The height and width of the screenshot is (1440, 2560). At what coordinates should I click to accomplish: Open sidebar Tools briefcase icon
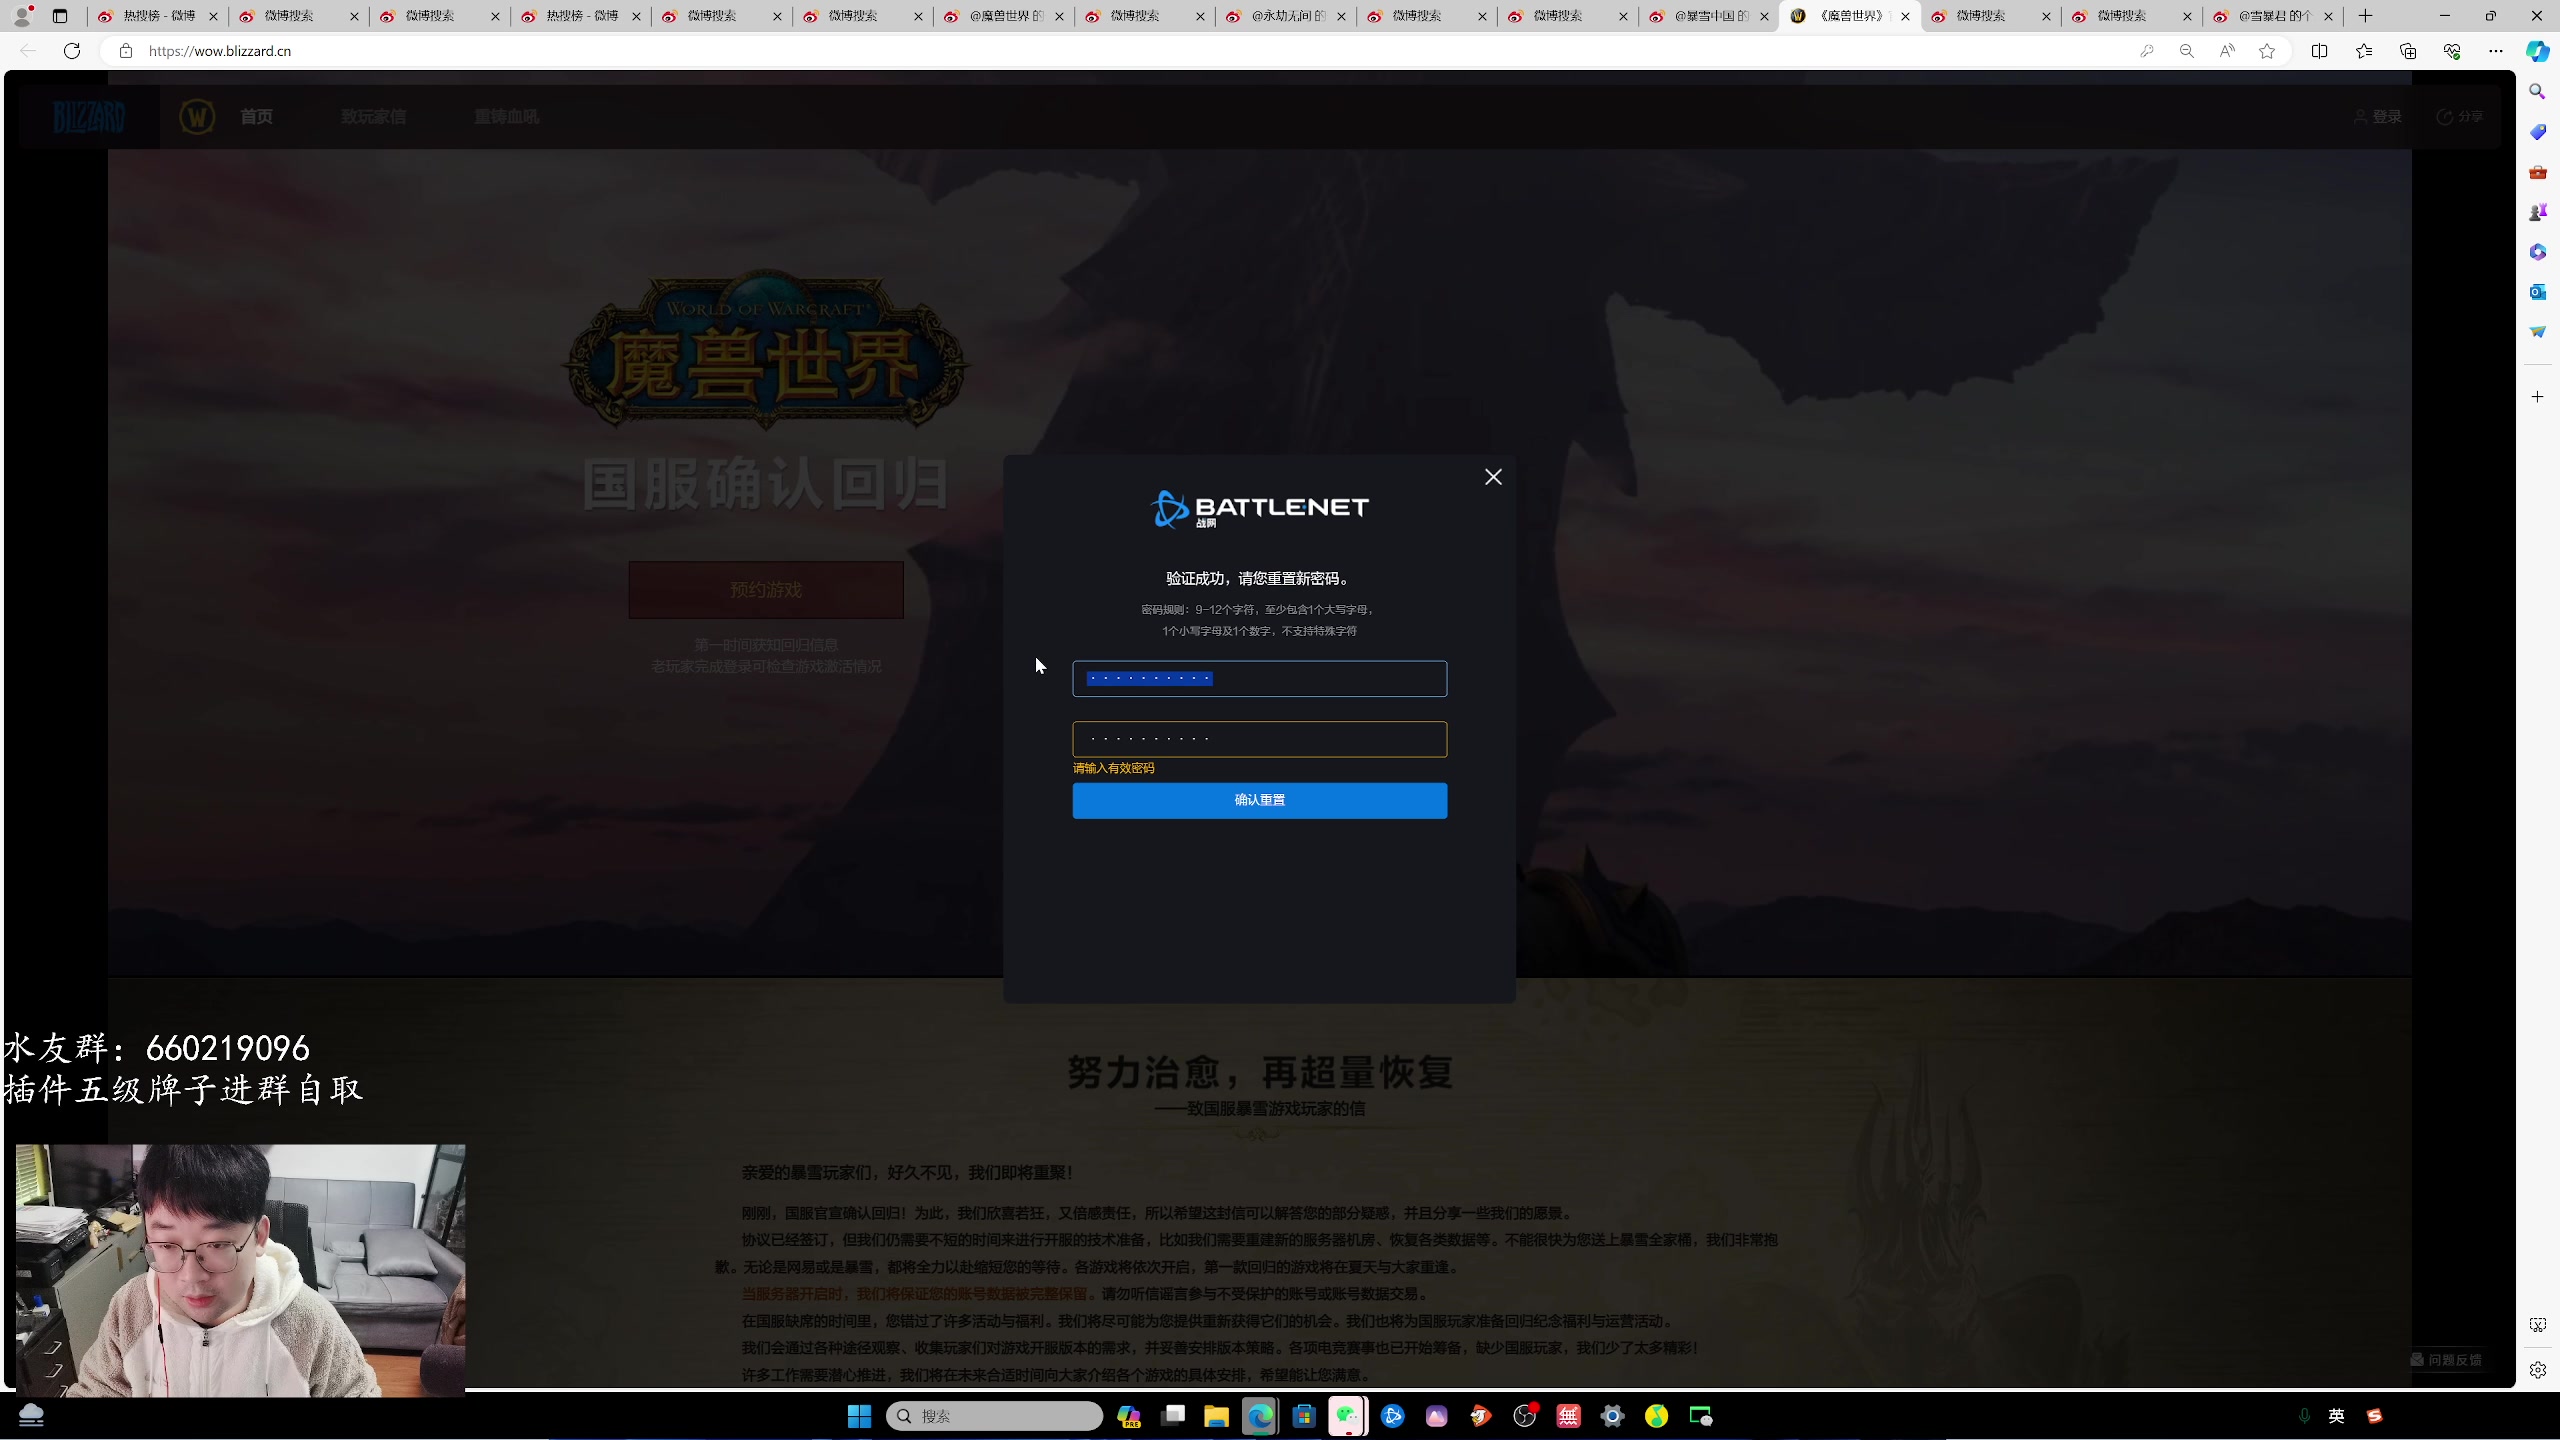click(x=2538, y=172)
